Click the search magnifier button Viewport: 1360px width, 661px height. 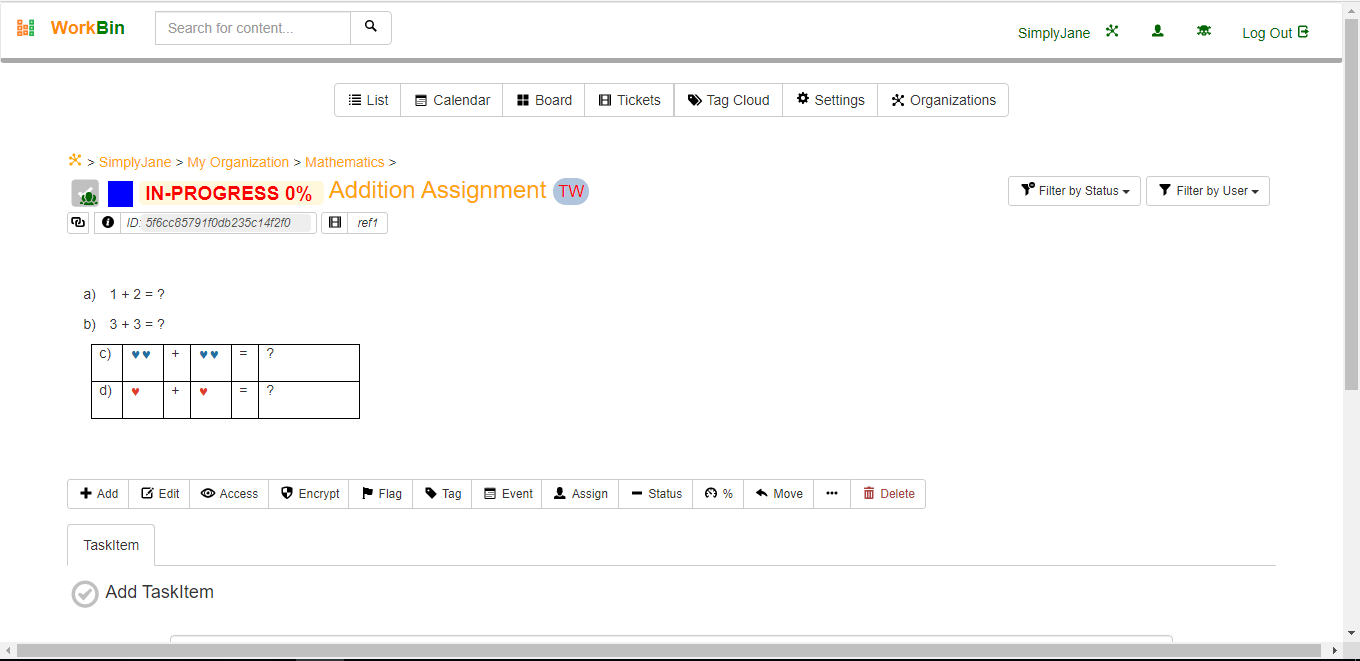pyautogui.click(x=371, y=28)
